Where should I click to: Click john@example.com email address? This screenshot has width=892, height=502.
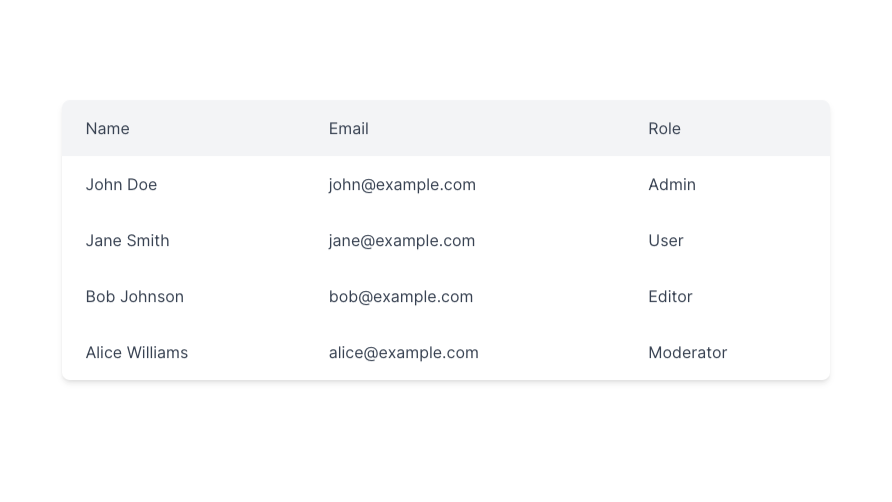pyautogui.click(x=402, y=185)
